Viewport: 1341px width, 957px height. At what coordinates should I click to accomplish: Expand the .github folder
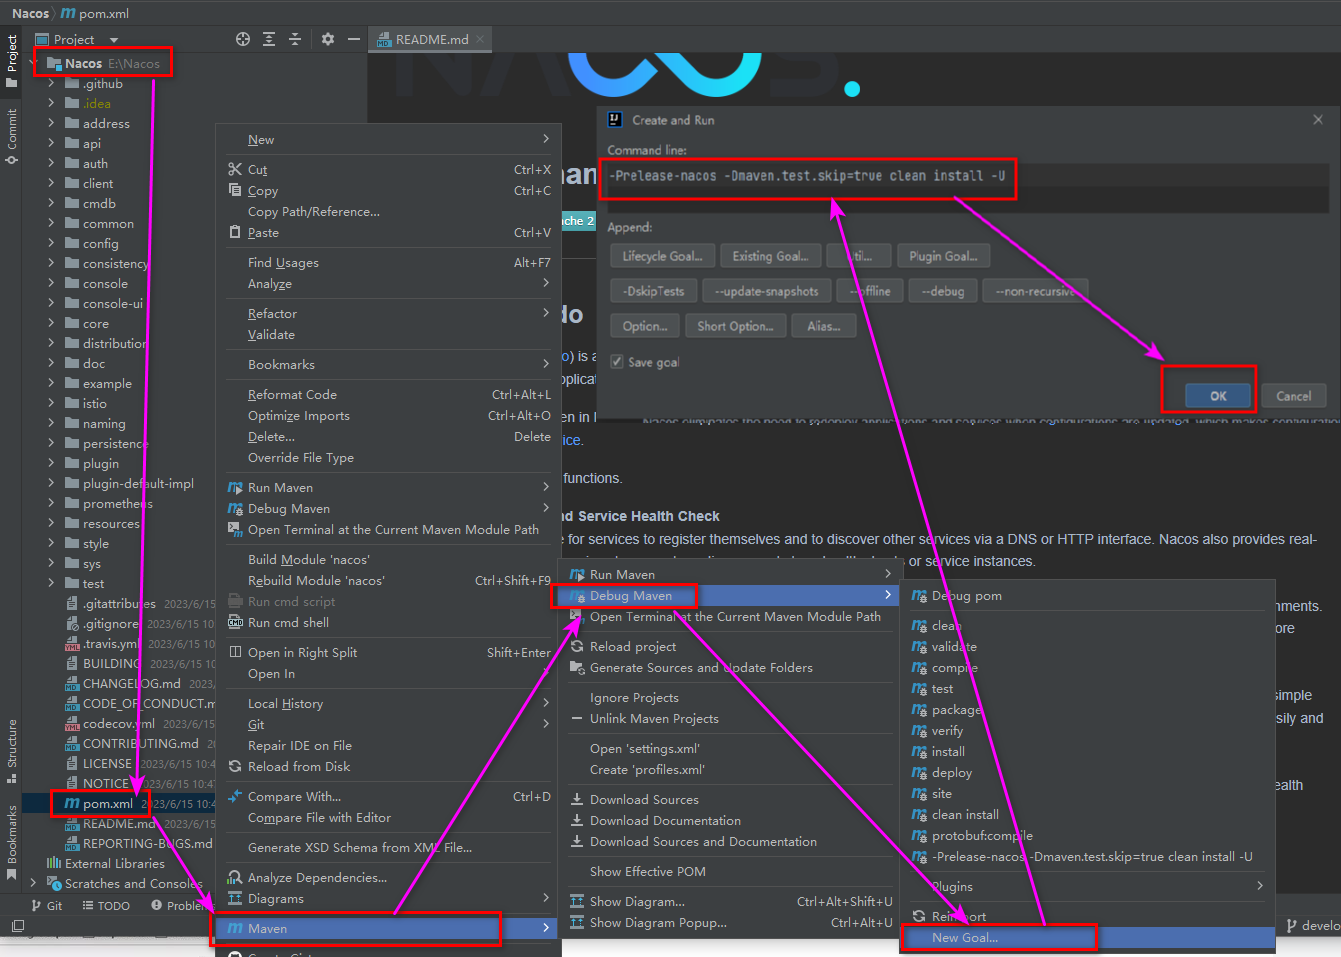coord(51,84)
